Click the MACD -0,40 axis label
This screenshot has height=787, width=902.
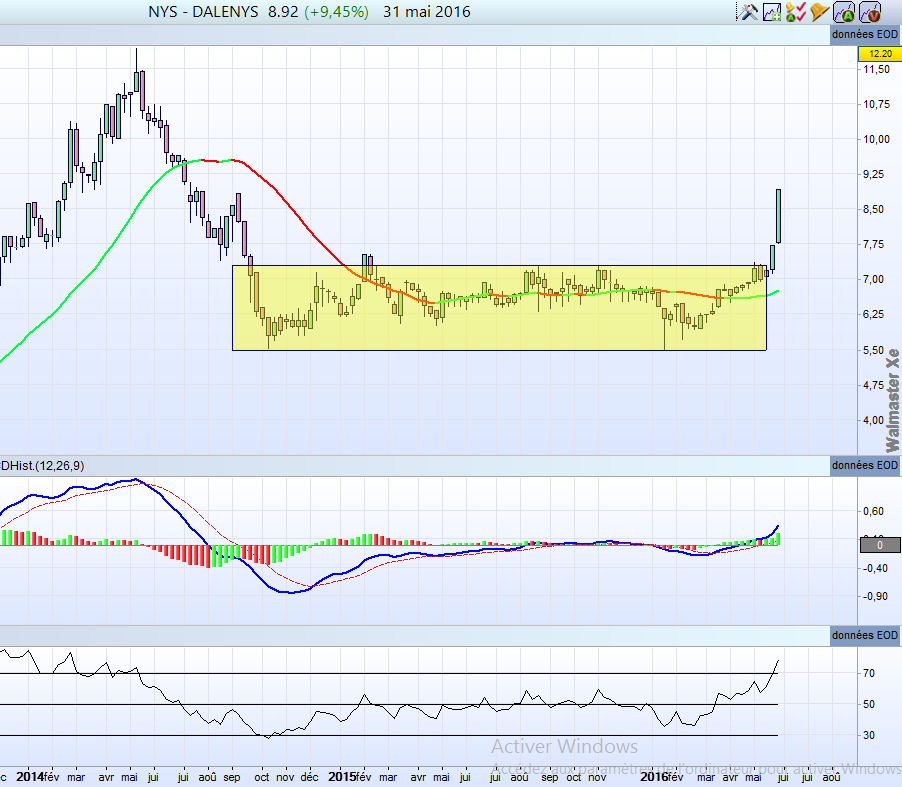tap(874, 568)
